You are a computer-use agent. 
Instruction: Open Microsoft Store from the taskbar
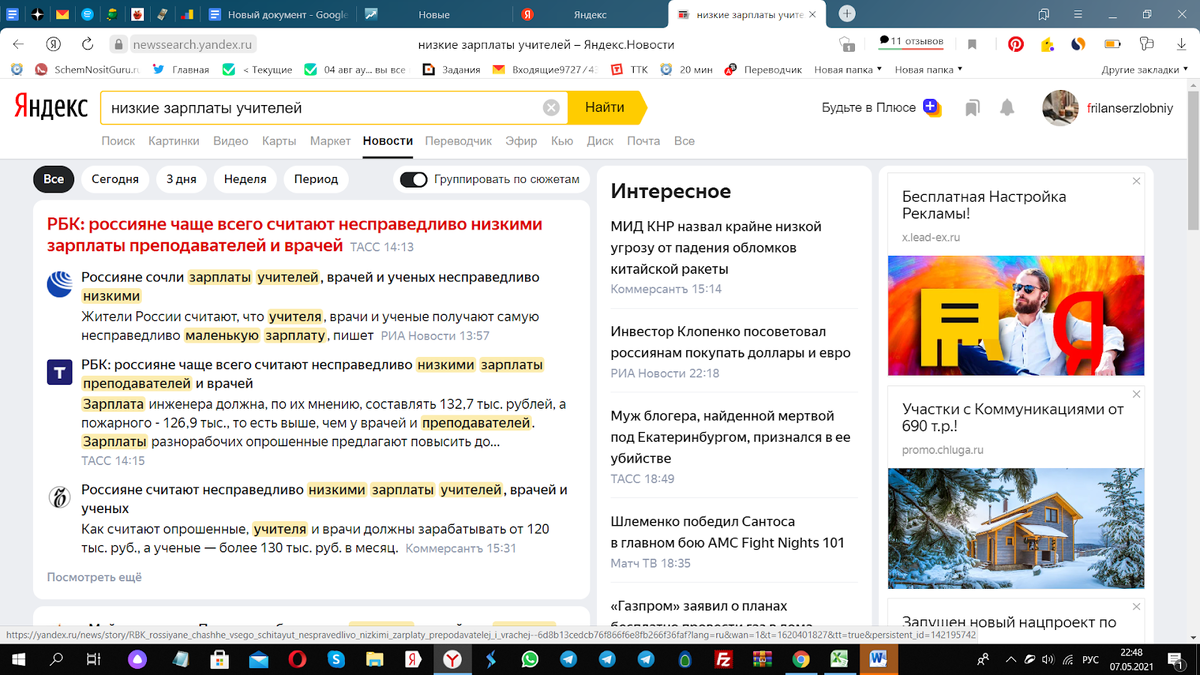click(x=219, y=659)
